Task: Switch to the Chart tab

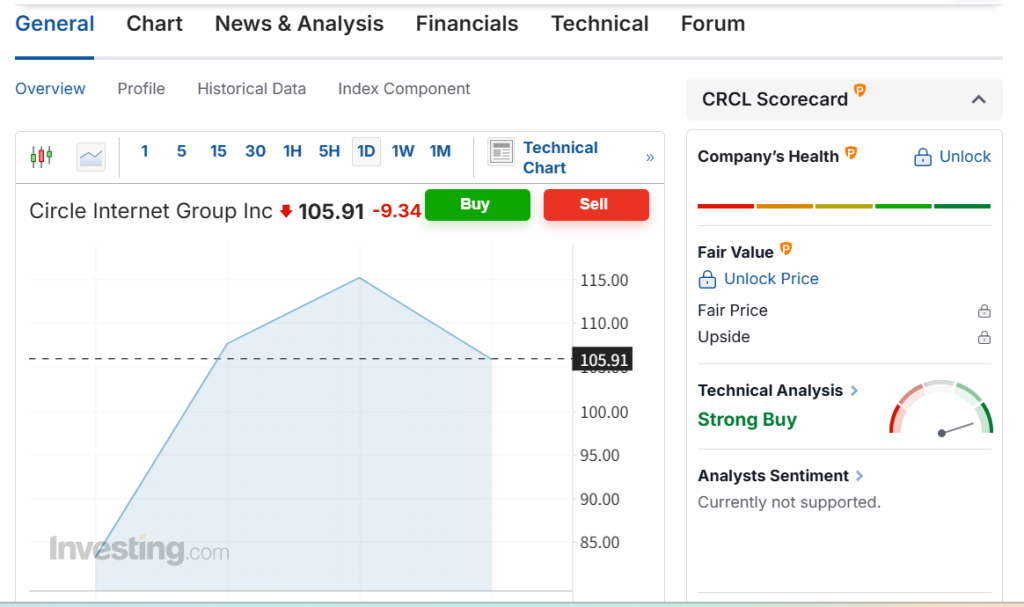Action: [x=155, y=24]
